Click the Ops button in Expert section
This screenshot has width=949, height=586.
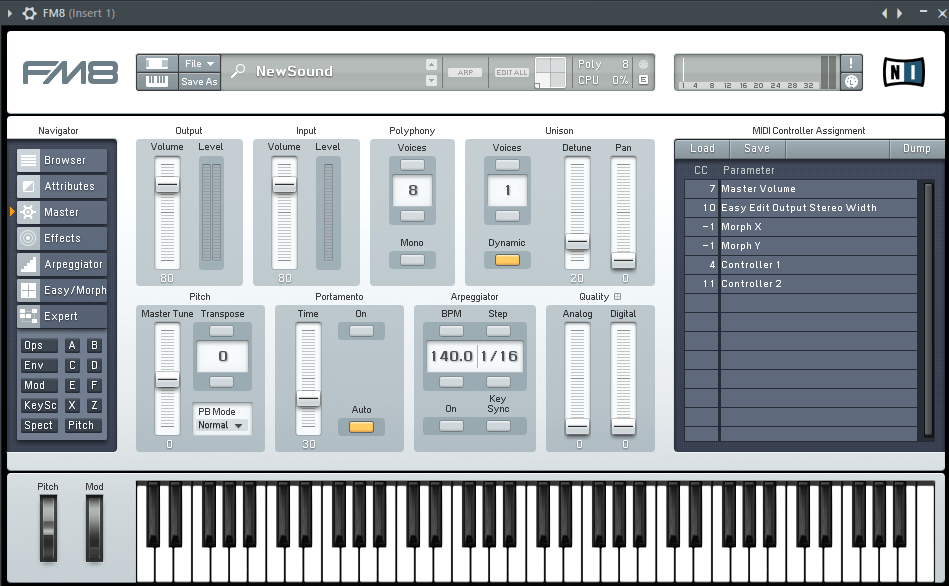tap(39, 346)
